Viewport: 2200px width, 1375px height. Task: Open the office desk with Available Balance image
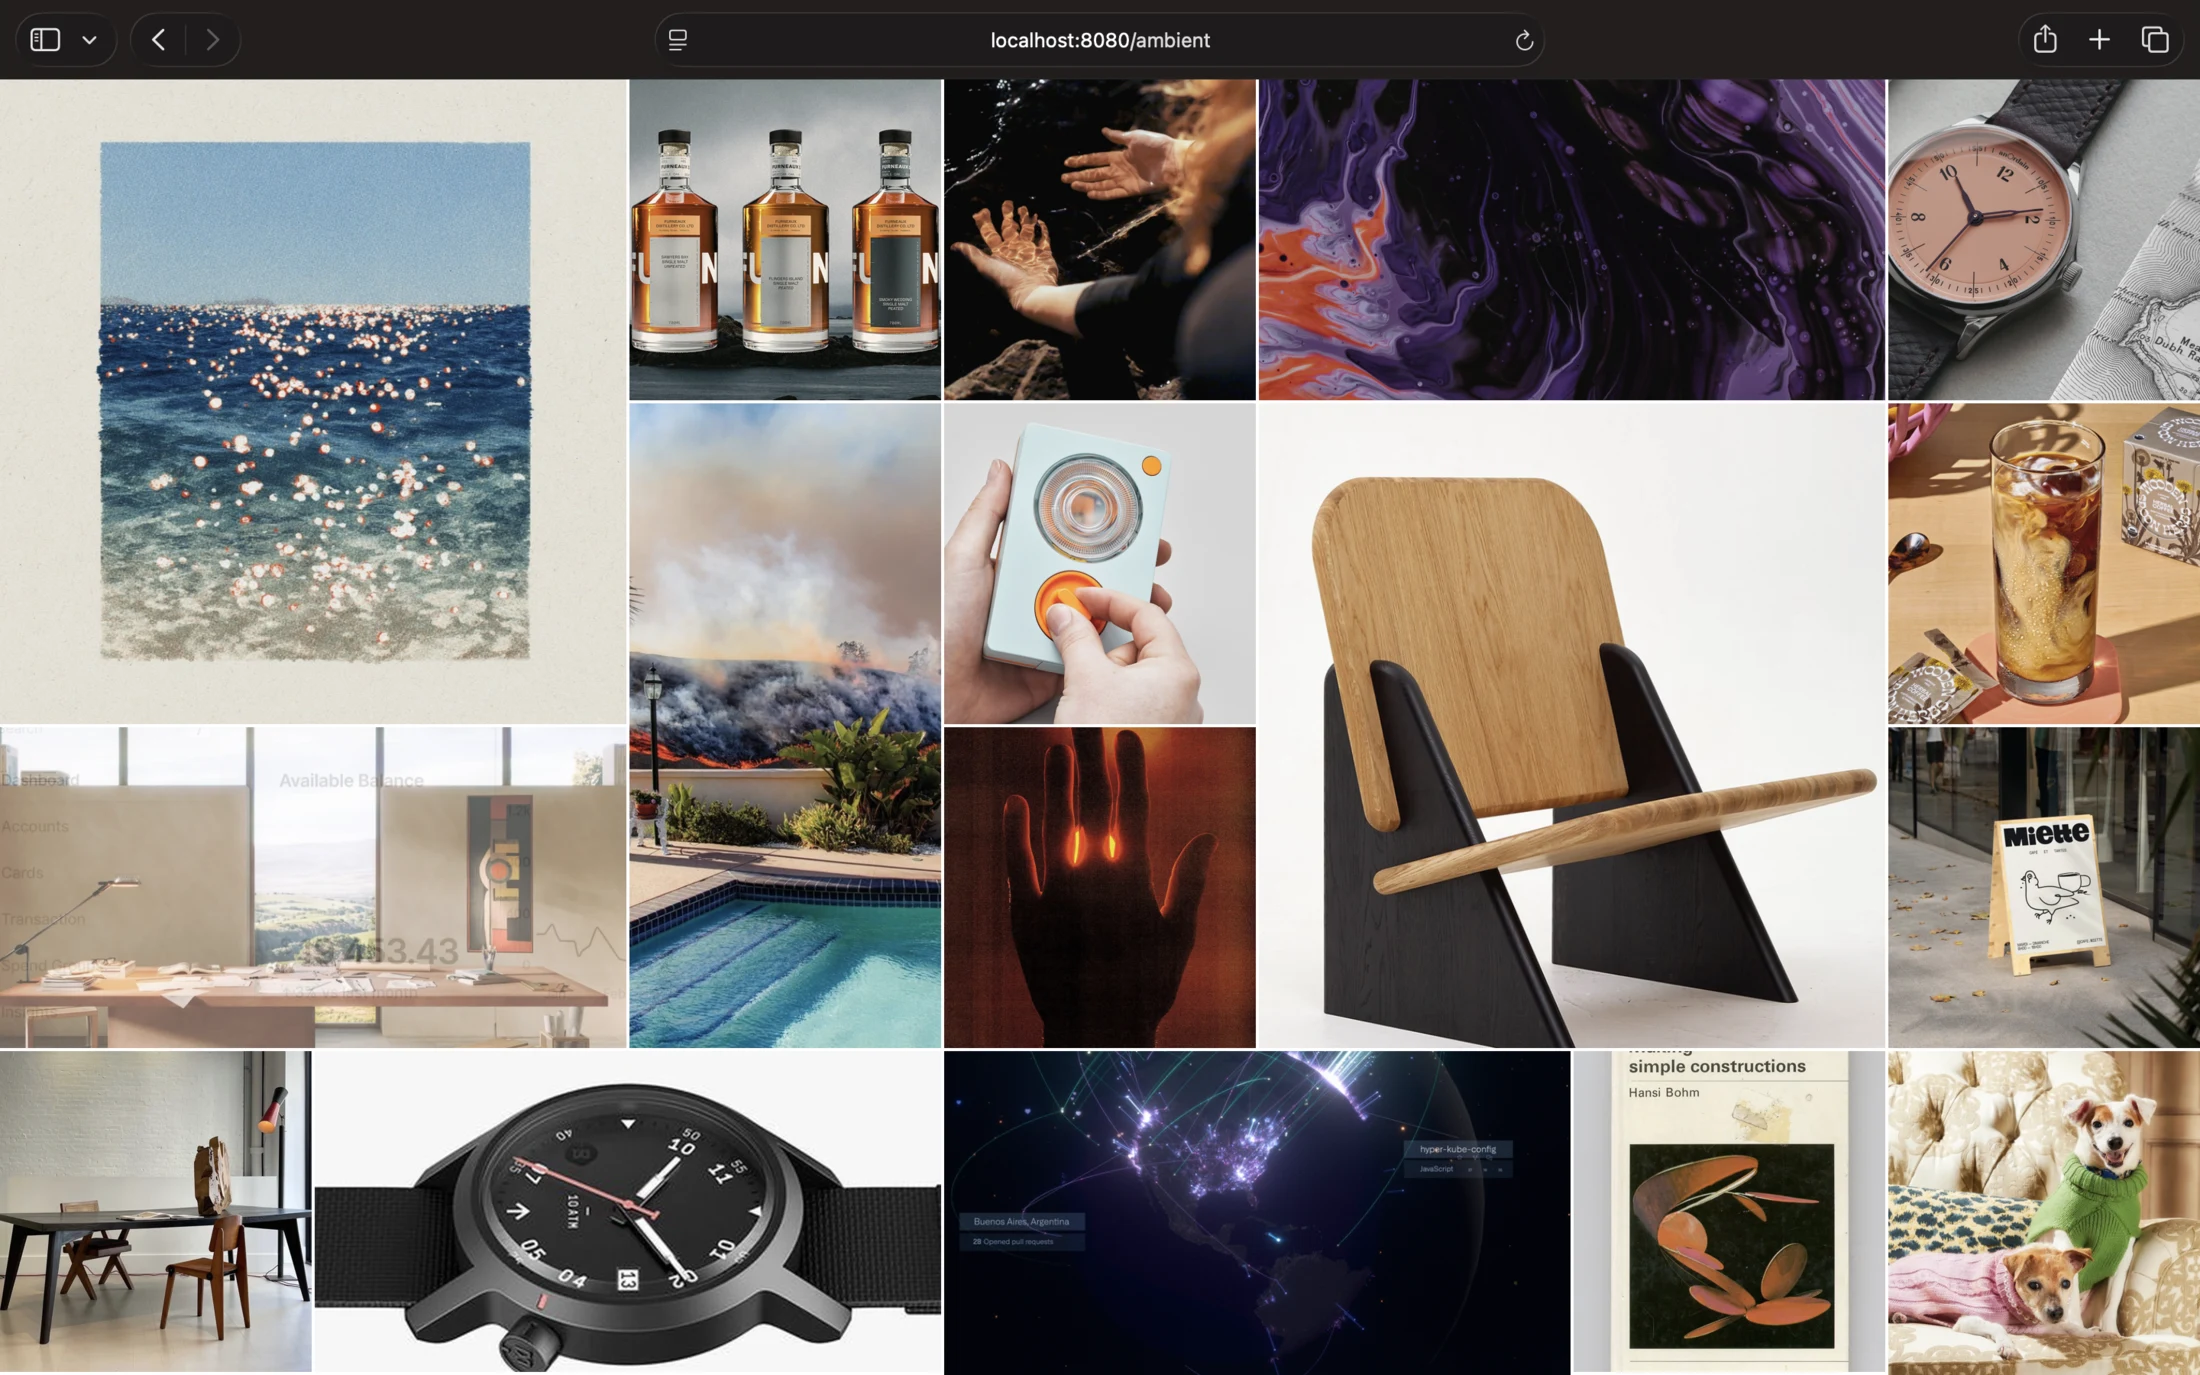[x=314, y=888]
